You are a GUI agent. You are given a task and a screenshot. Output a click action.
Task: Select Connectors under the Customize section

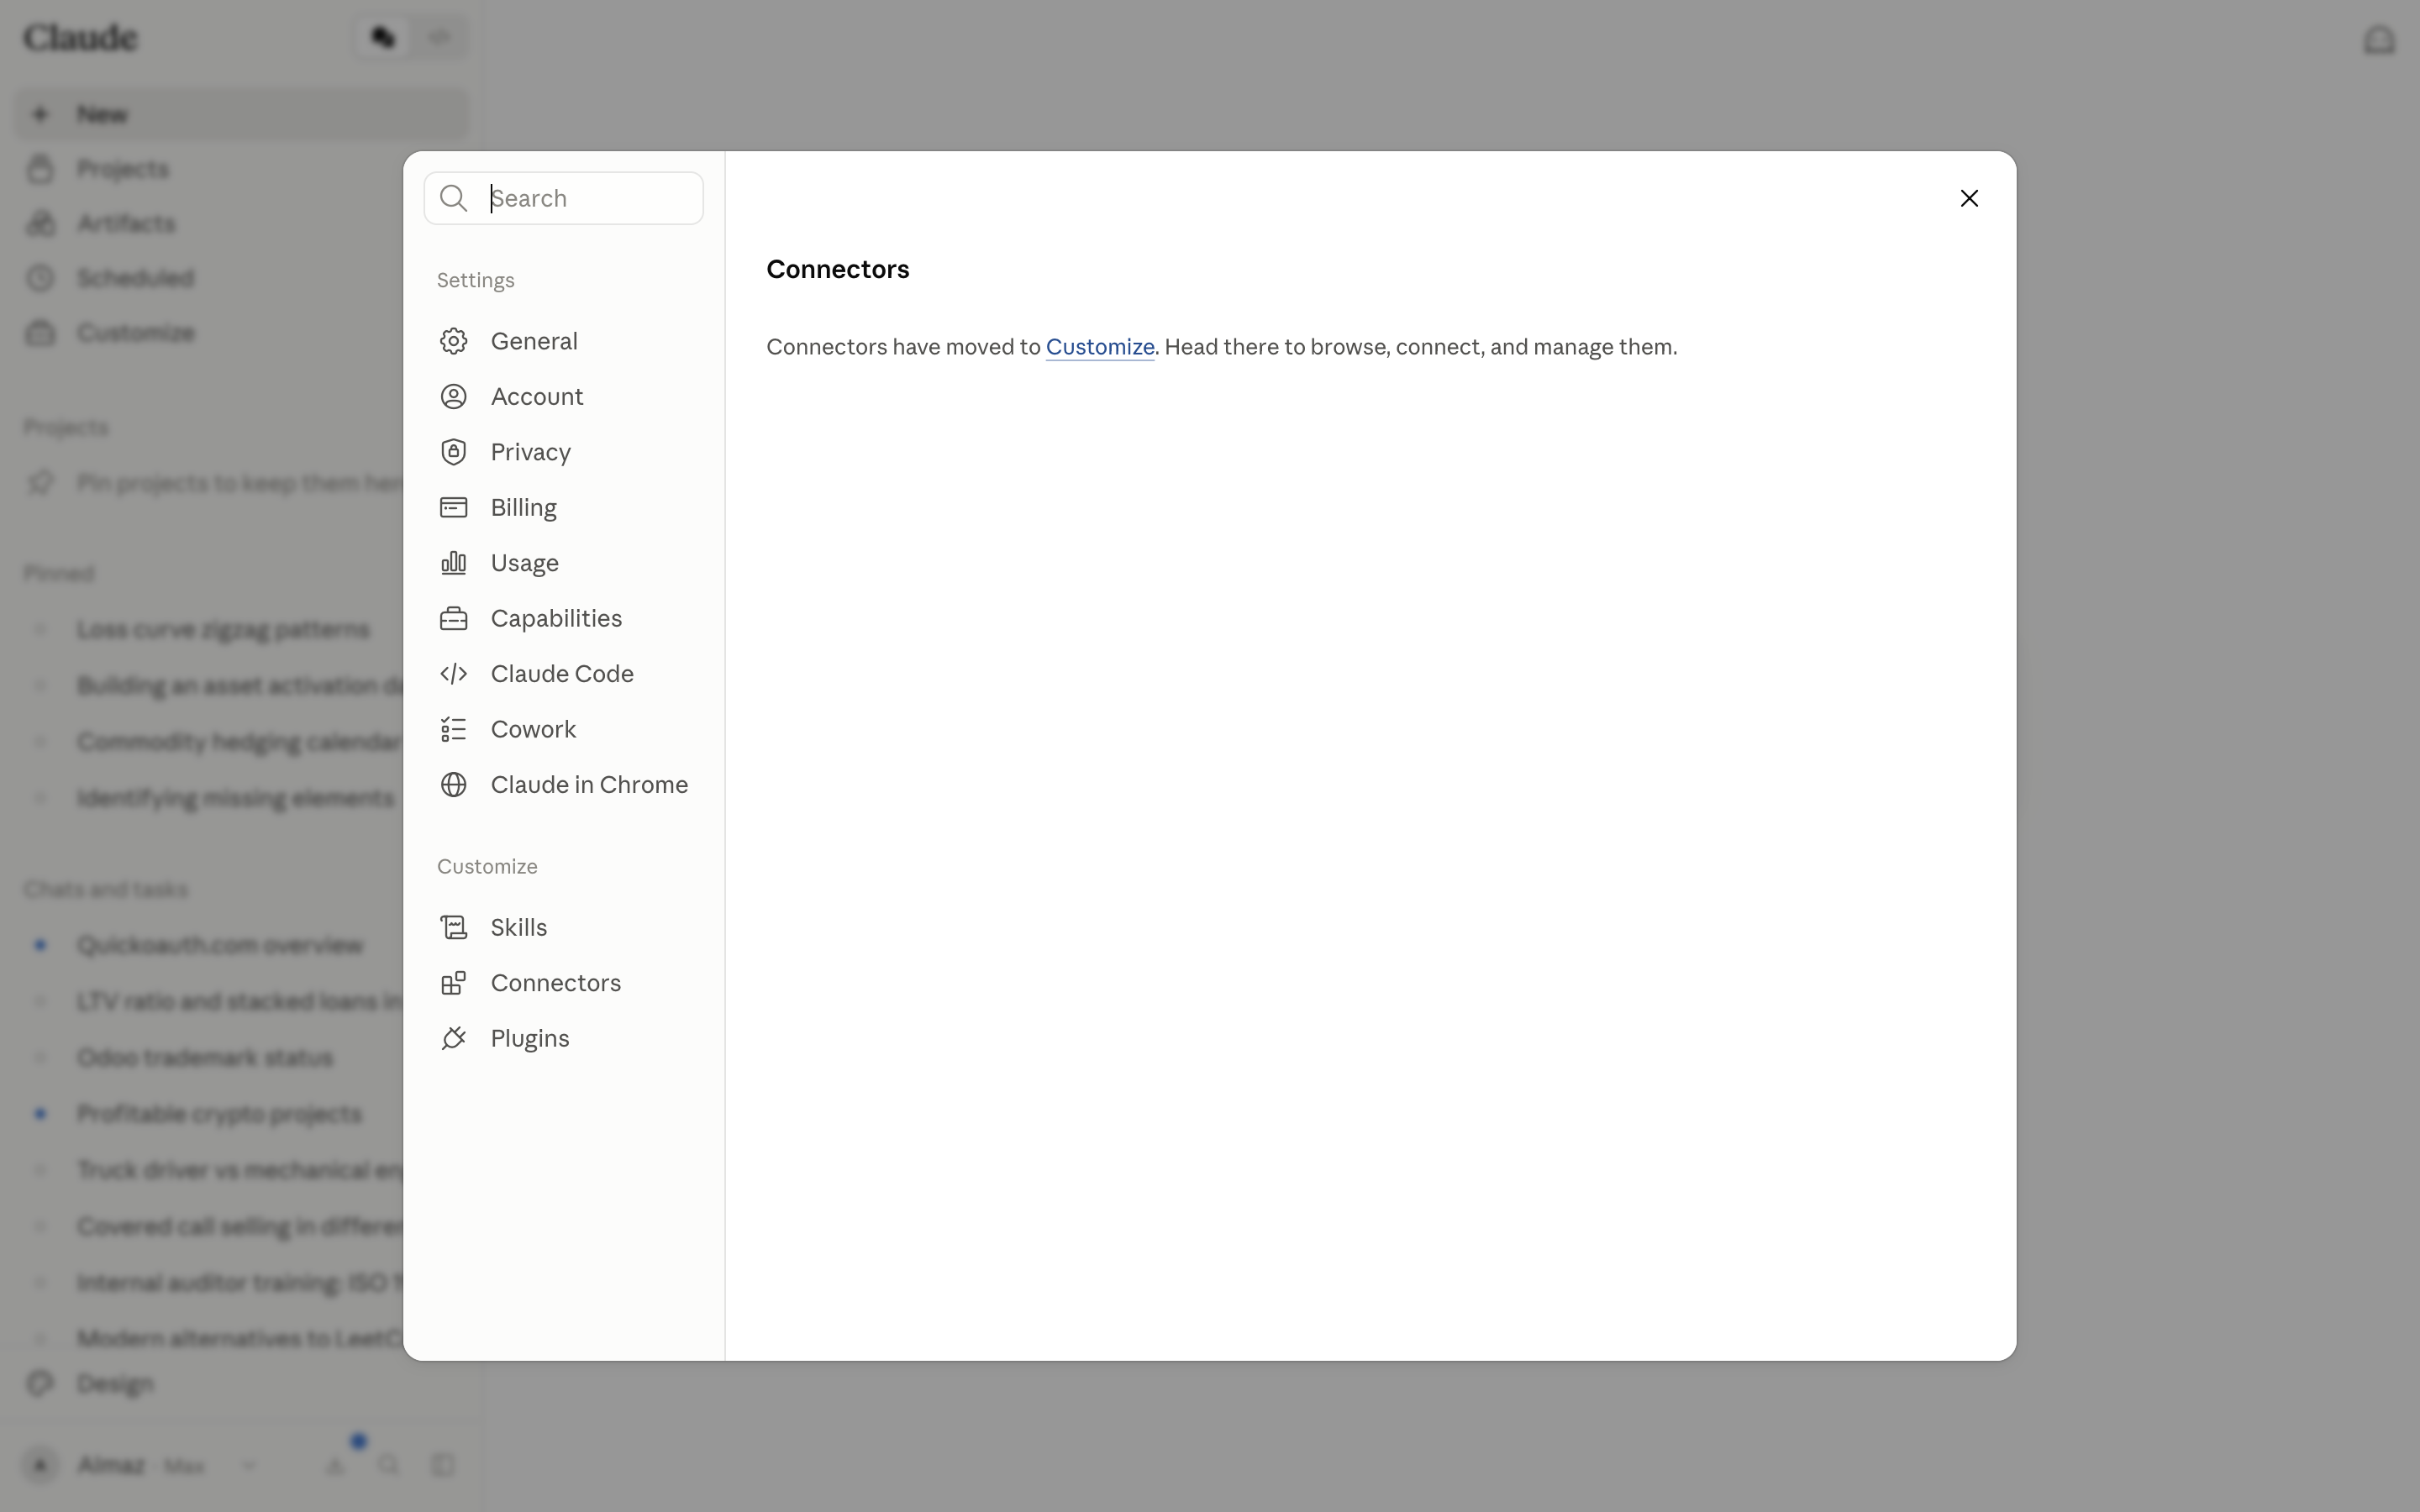tap(564, 983)
